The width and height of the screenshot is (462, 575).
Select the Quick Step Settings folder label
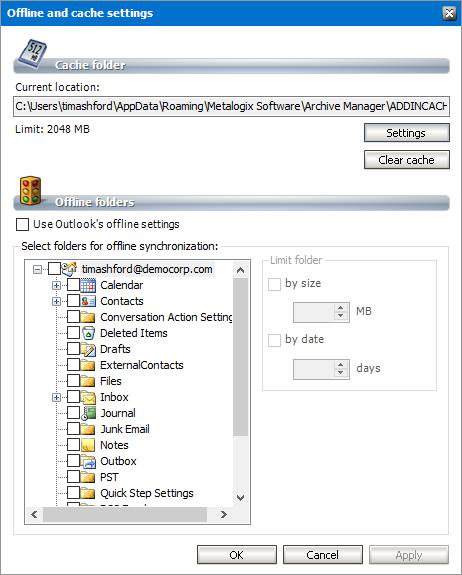[x=147, y=494]
